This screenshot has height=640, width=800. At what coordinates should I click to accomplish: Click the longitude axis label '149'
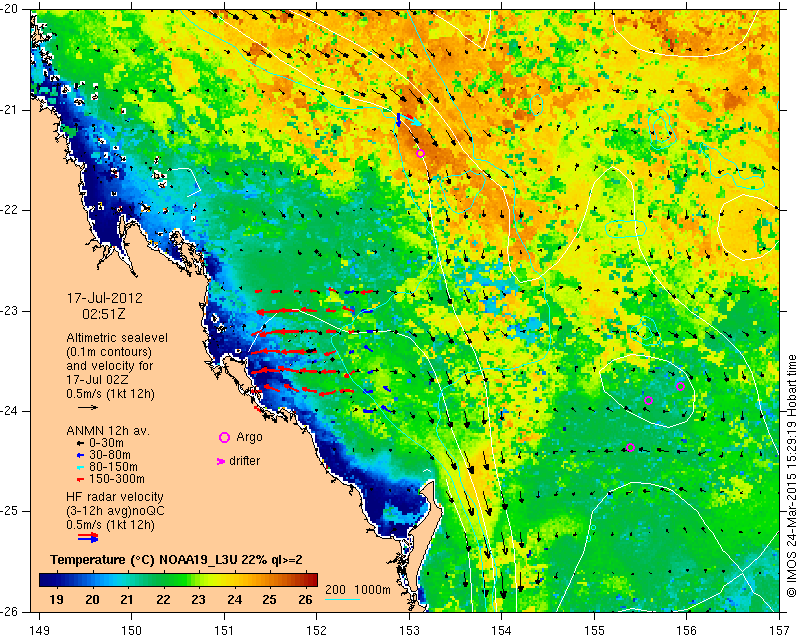(x=39, y=631)
